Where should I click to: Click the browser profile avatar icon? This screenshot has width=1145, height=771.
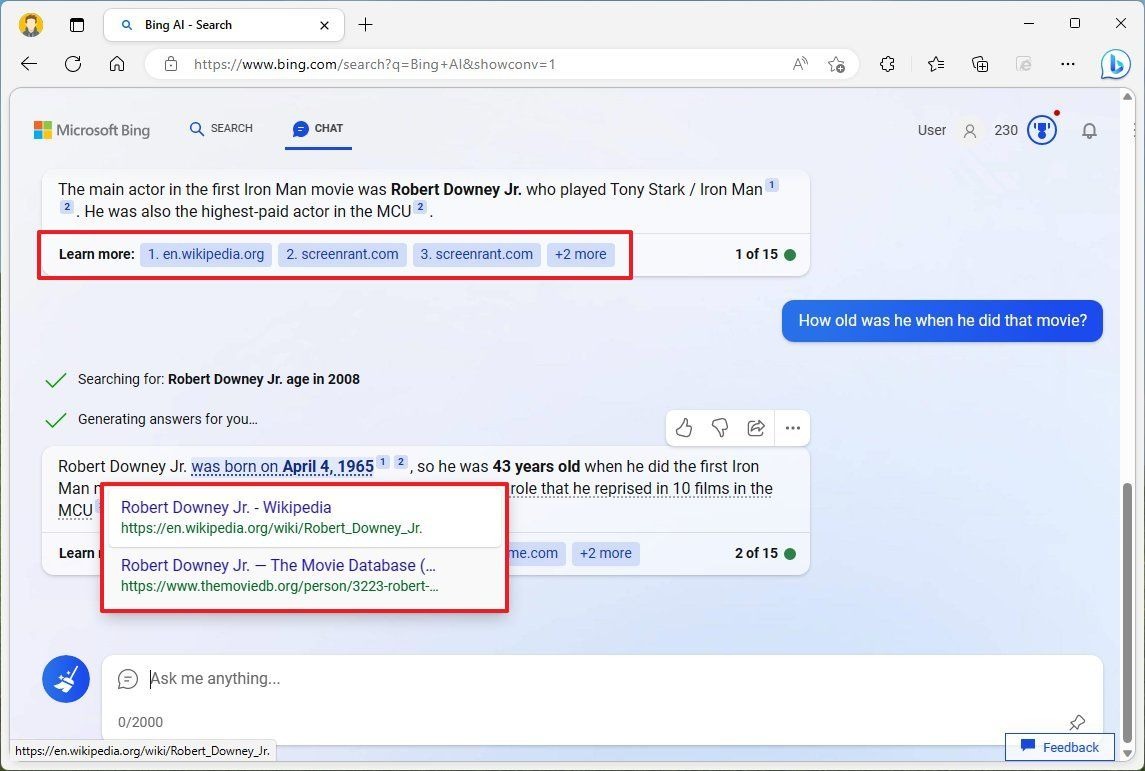[31, 25]
